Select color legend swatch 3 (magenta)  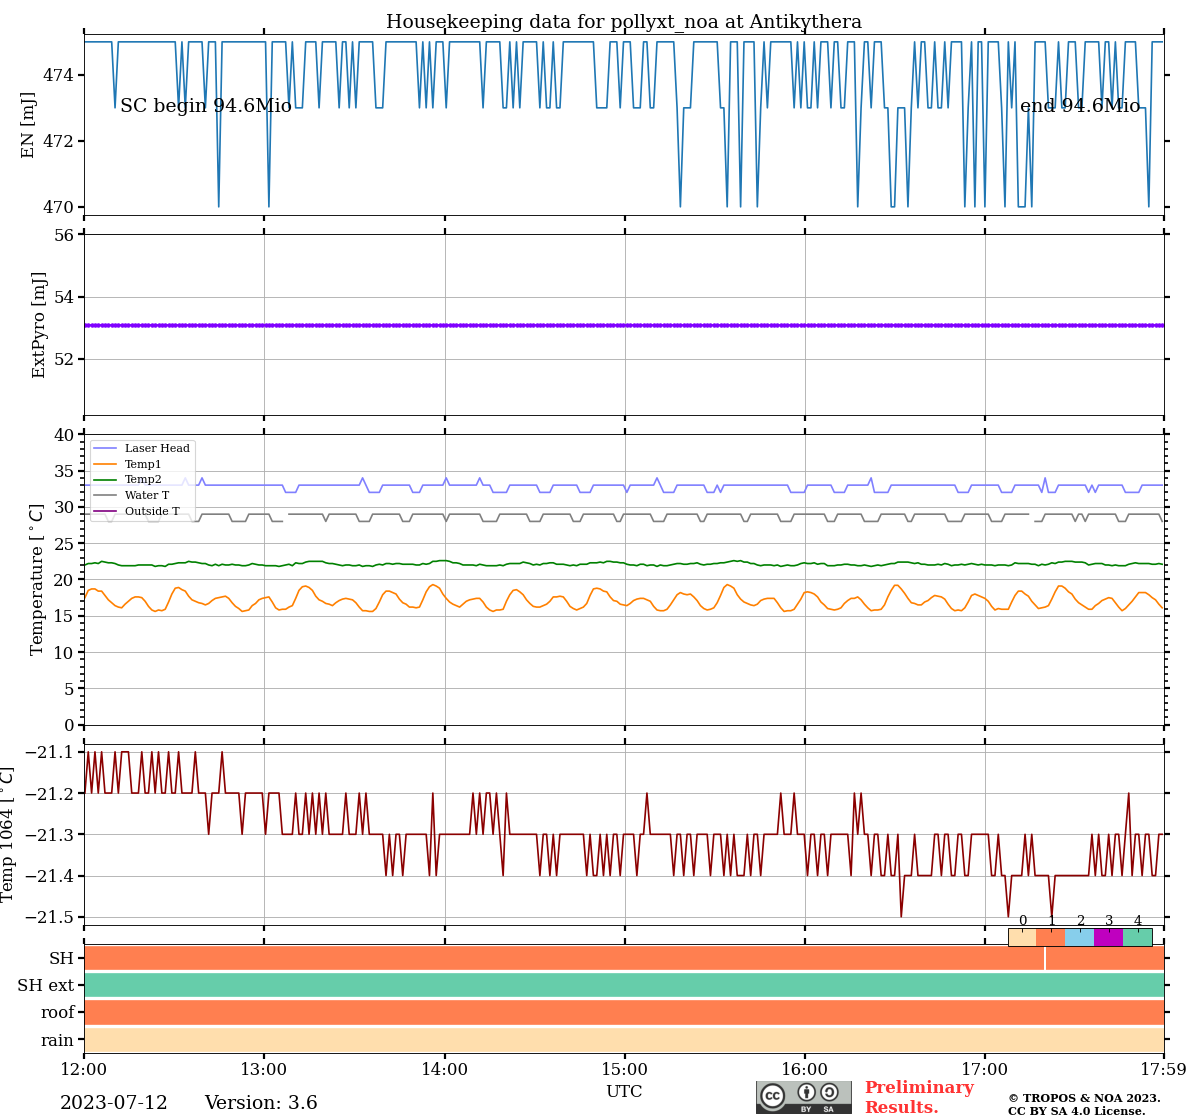pyautogui.click(x=1109, y=937)
